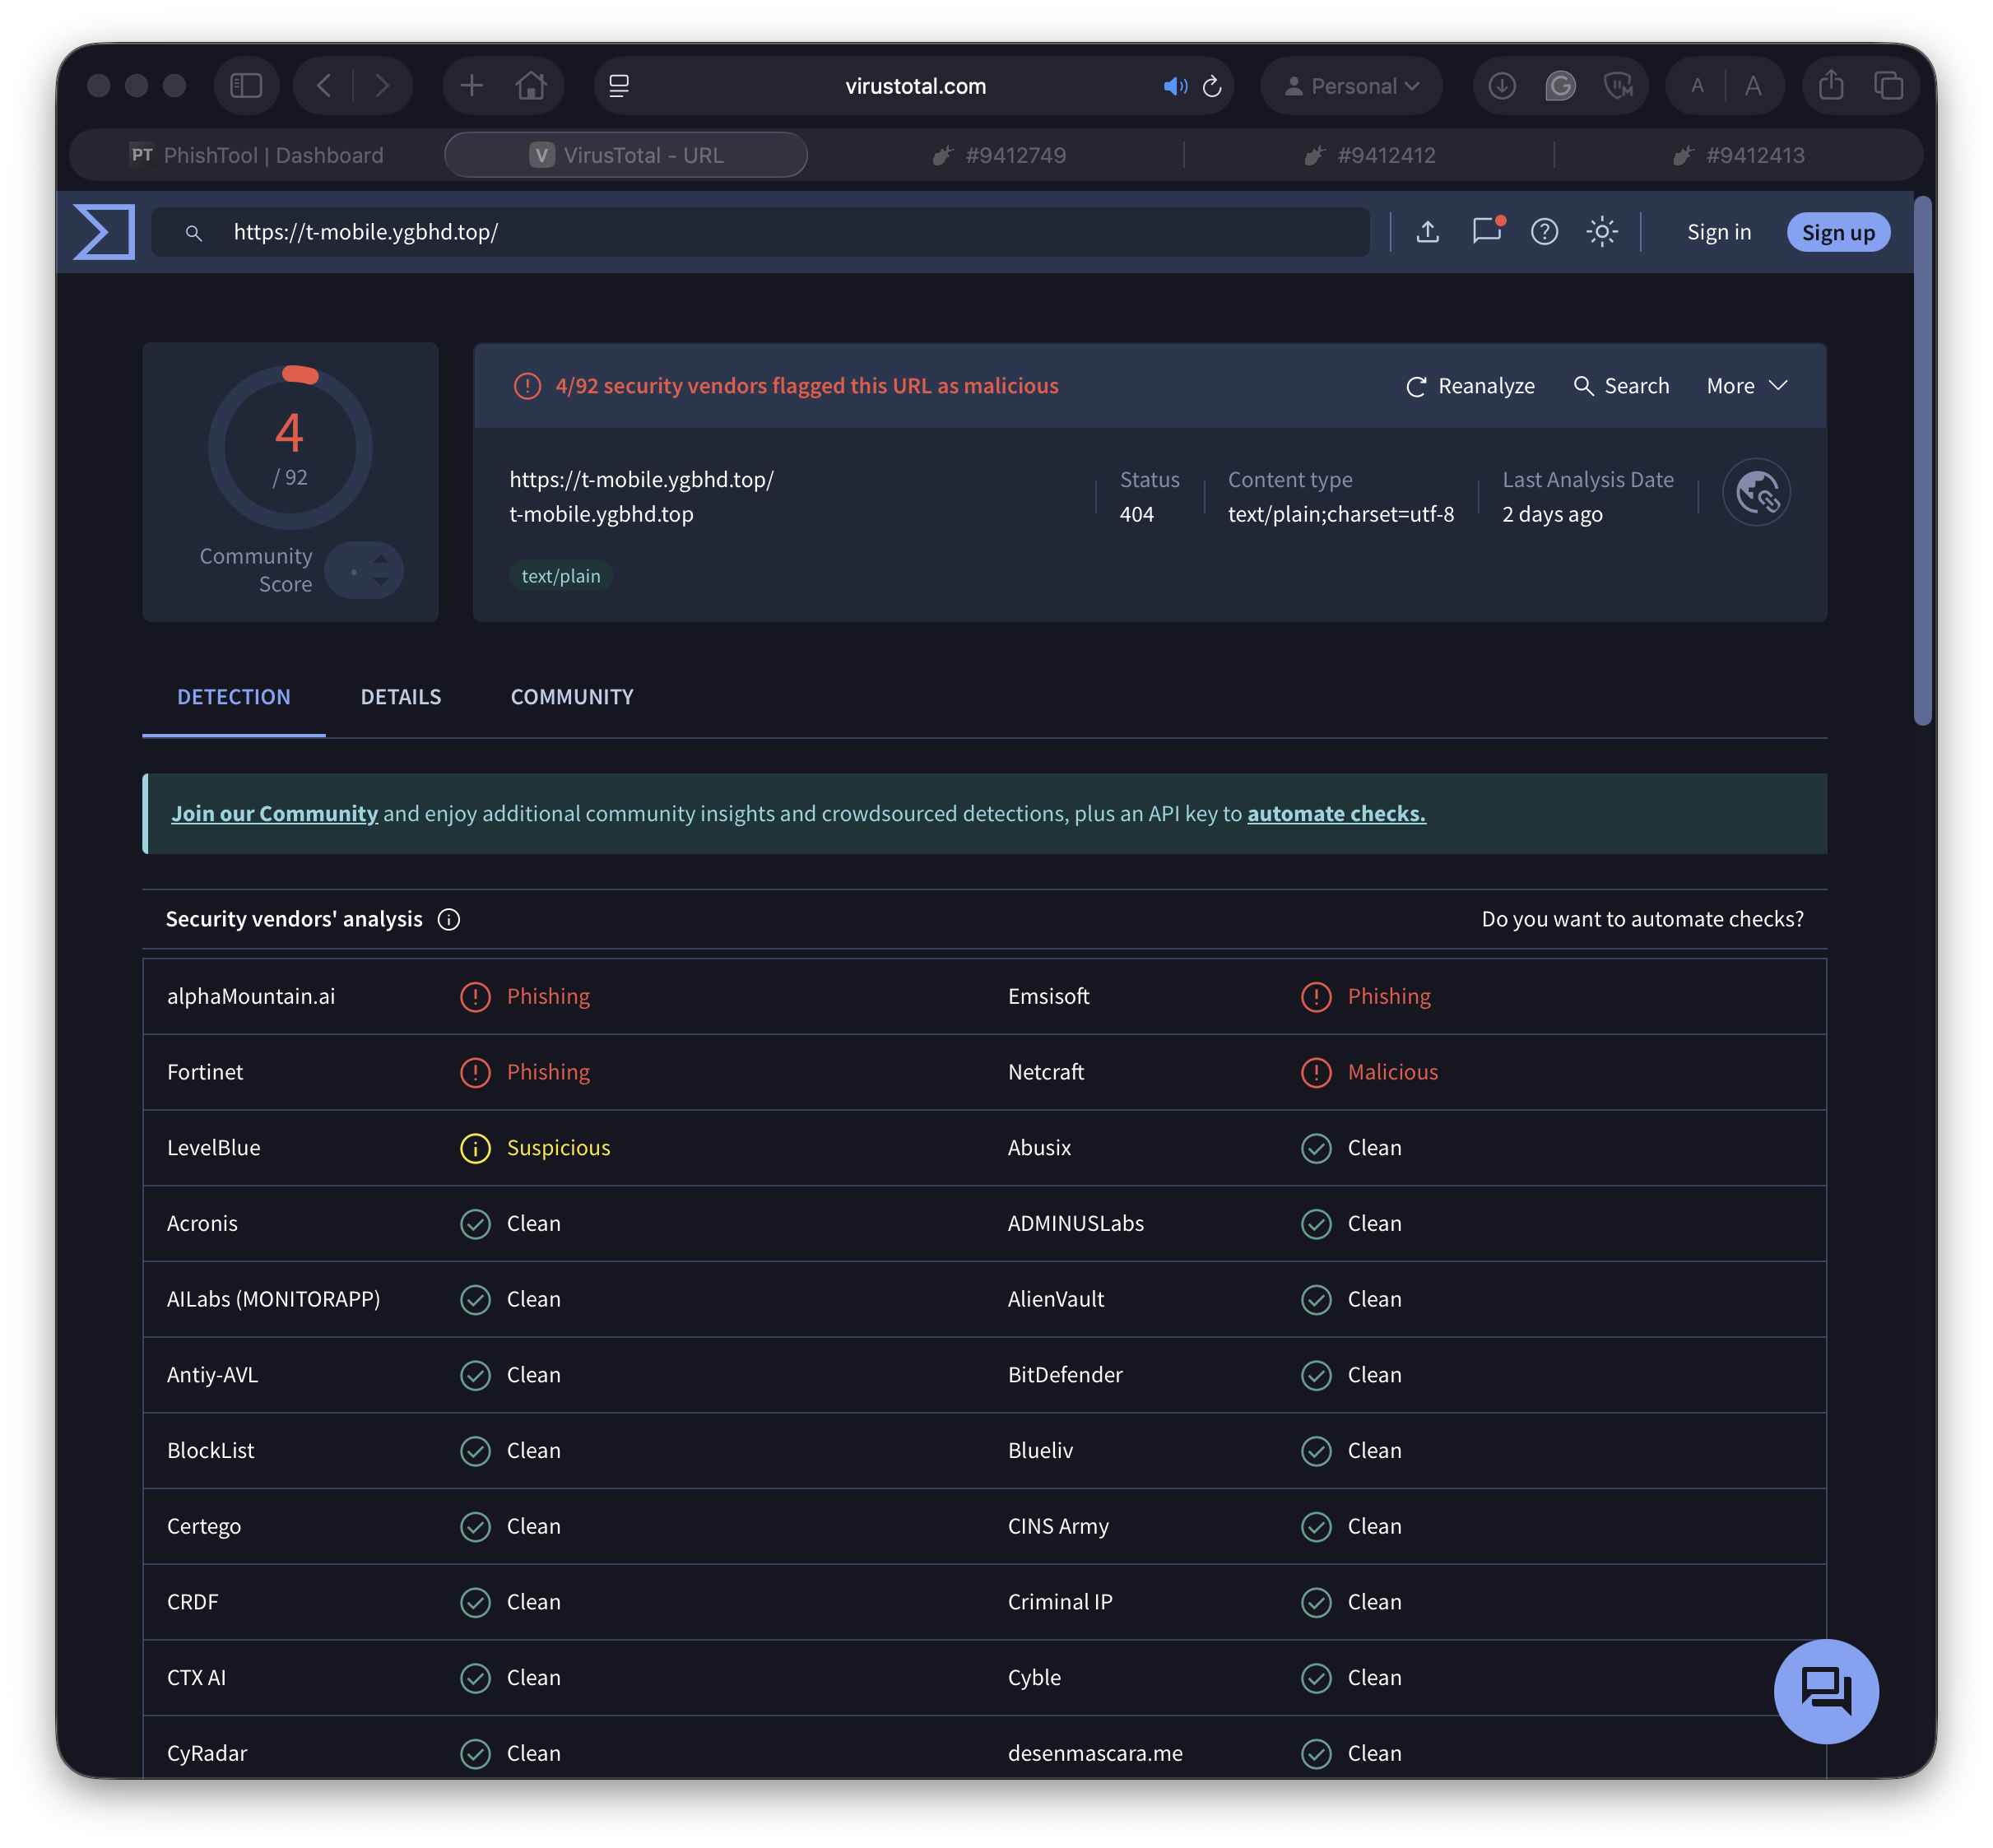
Task: Click the Netcraft Malicious verdict
Action: pyautogui.click(x=1392, y=1072)
